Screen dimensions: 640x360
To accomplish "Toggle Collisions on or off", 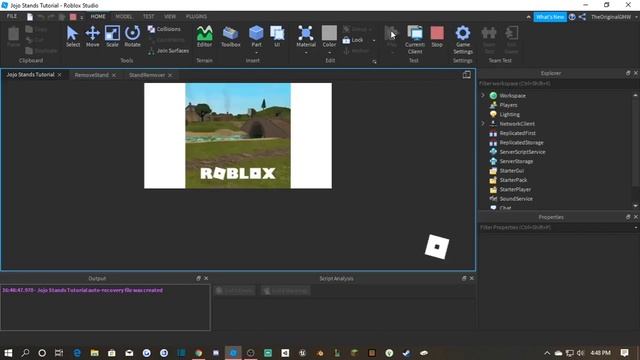I will (164, 29).
